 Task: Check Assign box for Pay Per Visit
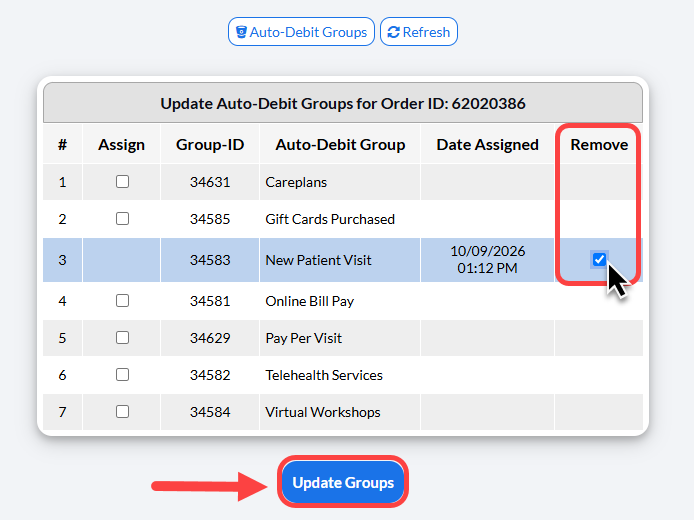[122, 338]
